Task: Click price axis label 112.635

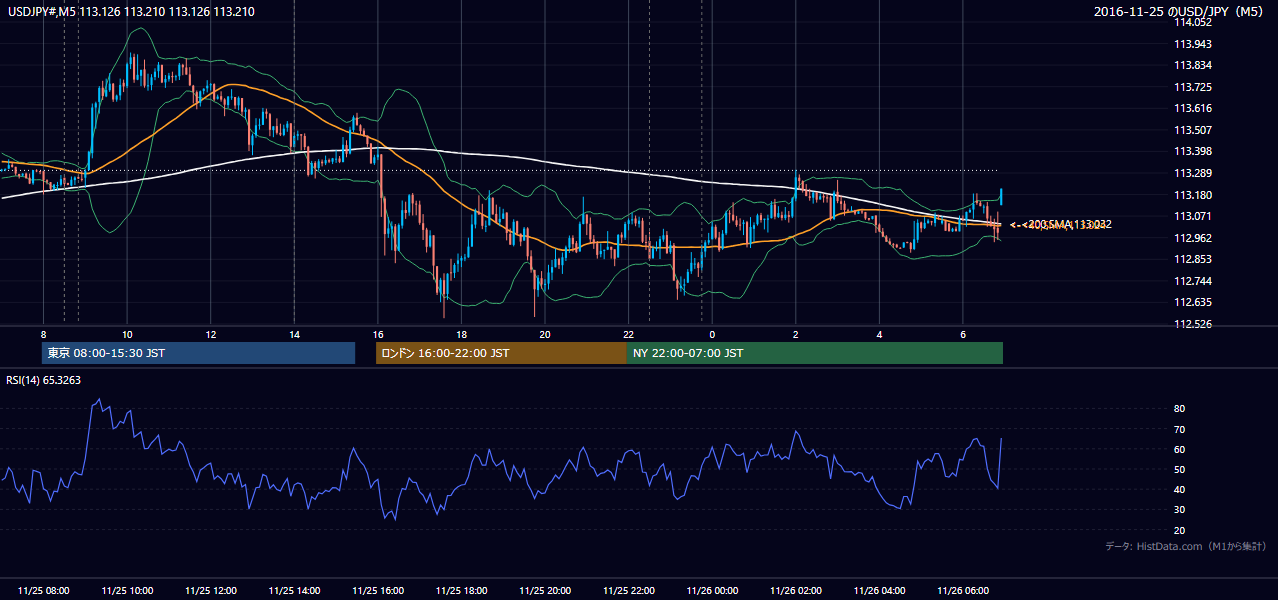Action: [1192, 302]
